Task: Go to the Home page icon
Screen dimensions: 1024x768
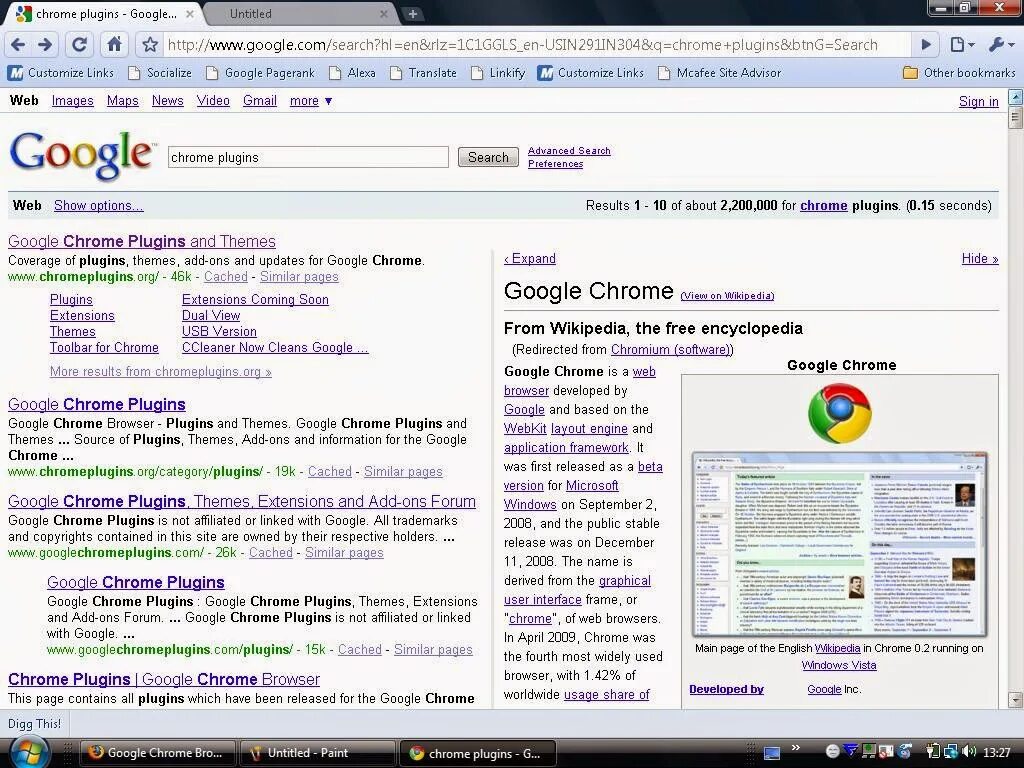Action: click(114, 44)
